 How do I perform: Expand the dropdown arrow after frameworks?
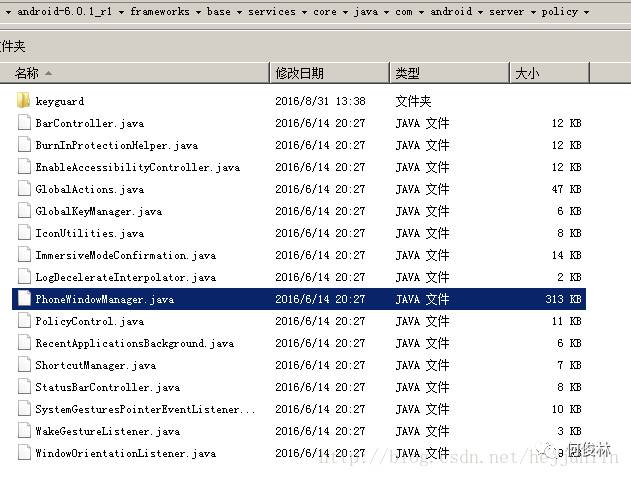(x=198, y=12)
